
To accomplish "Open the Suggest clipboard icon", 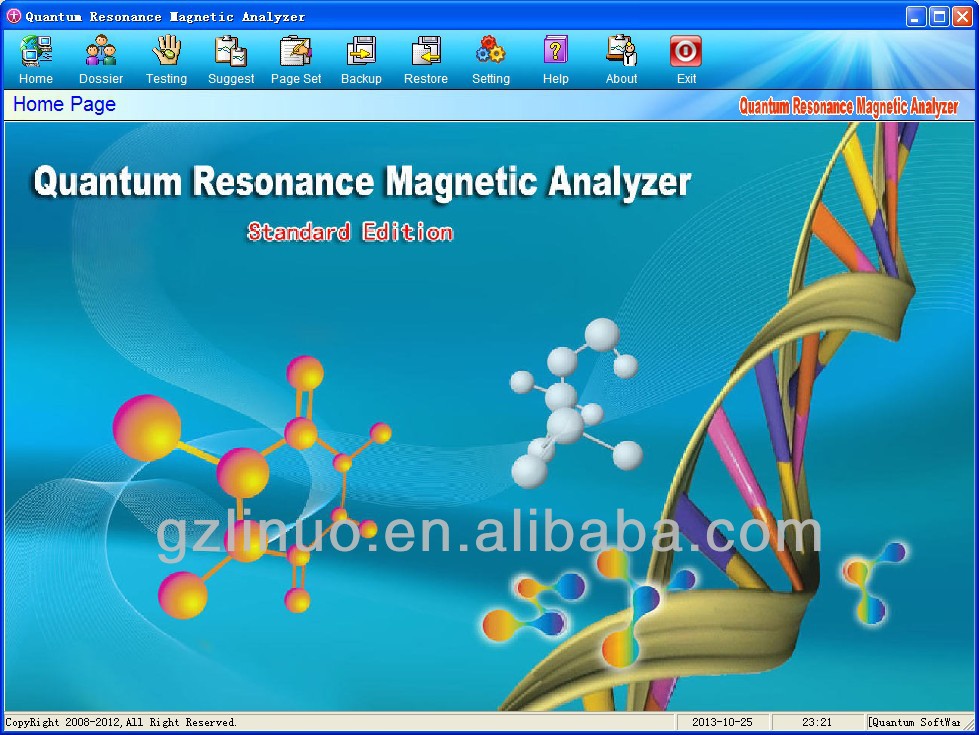I will (x=231, y=51).
